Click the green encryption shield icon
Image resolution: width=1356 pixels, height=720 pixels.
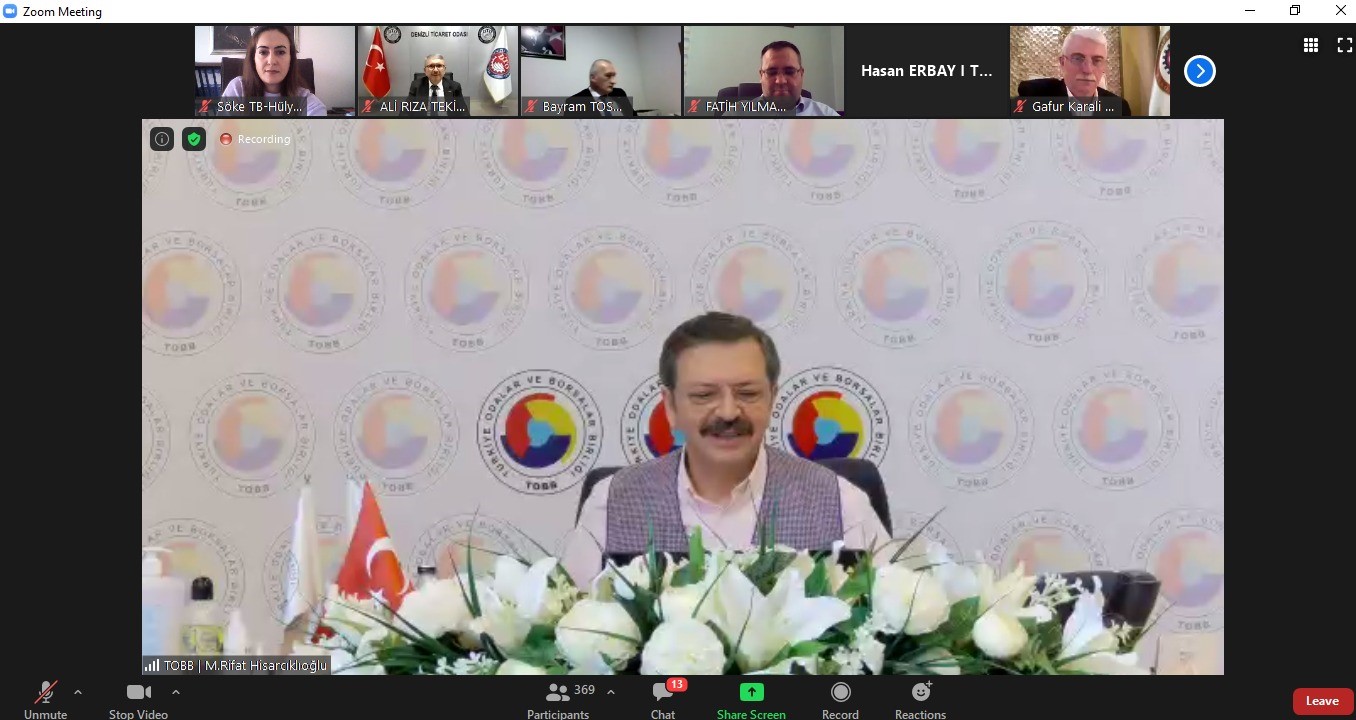(194, 139)
